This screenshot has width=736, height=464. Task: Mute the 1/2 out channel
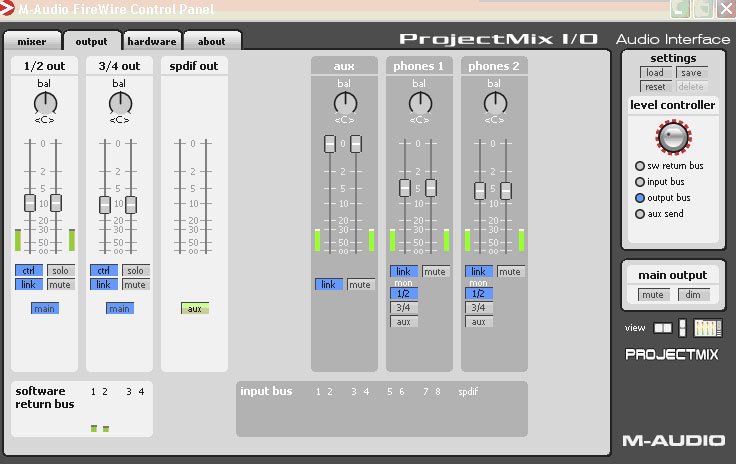[x=61, y=284]
